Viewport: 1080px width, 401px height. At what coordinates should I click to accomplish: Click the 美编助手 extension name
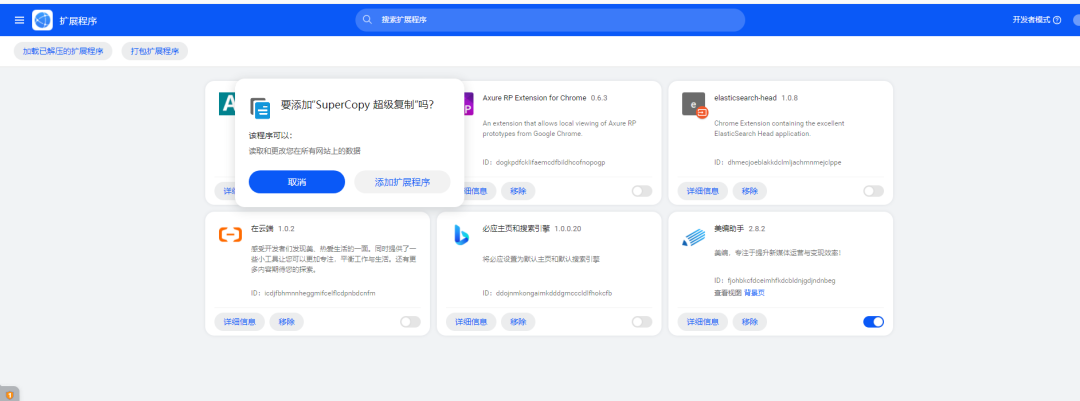pos(729,228)
